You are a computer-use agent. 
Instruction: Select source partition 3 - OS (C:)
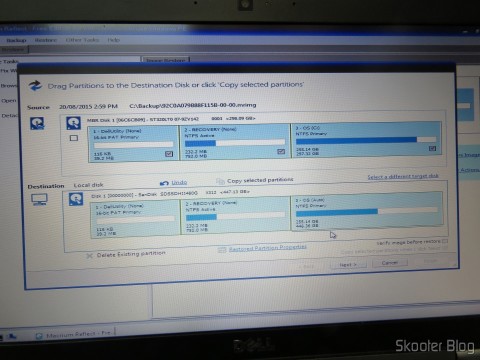(366, 139)
